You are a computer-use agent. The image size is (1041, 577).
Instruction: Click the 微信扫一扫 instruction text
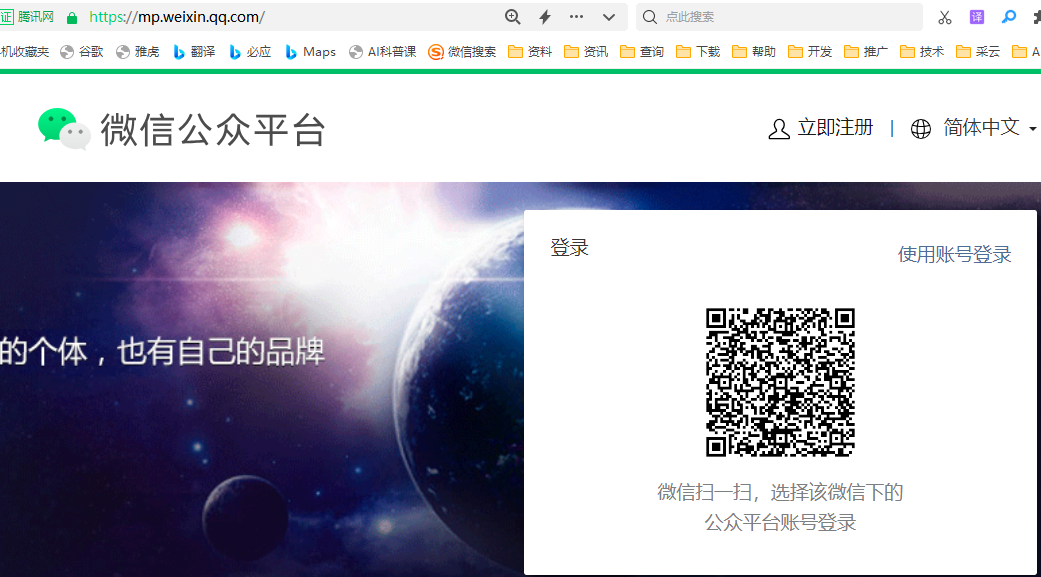click(780, 507)
